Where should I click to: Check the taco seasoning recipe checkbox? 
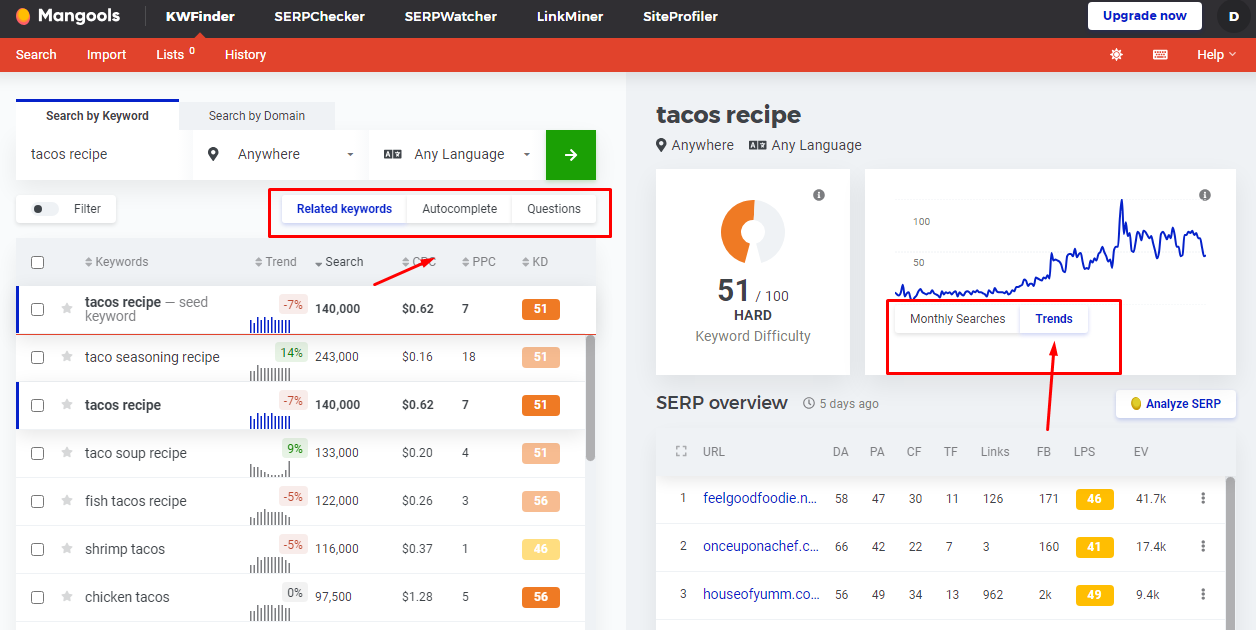(37, 357)
